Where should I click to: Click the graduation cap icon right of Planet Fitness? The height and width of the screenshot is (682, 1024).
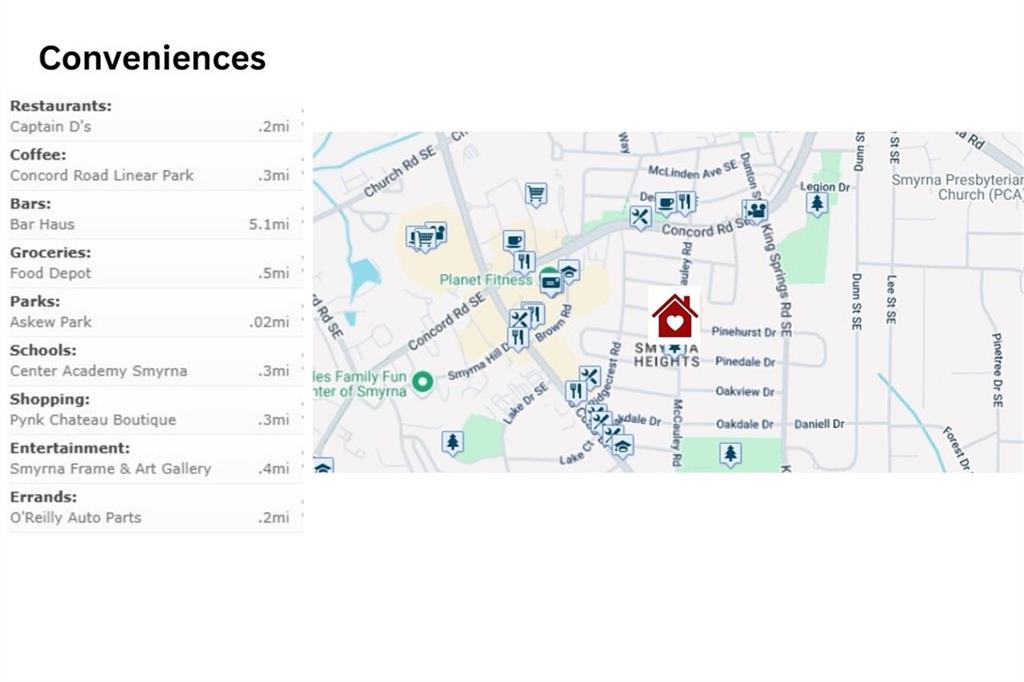pos(569,272)
